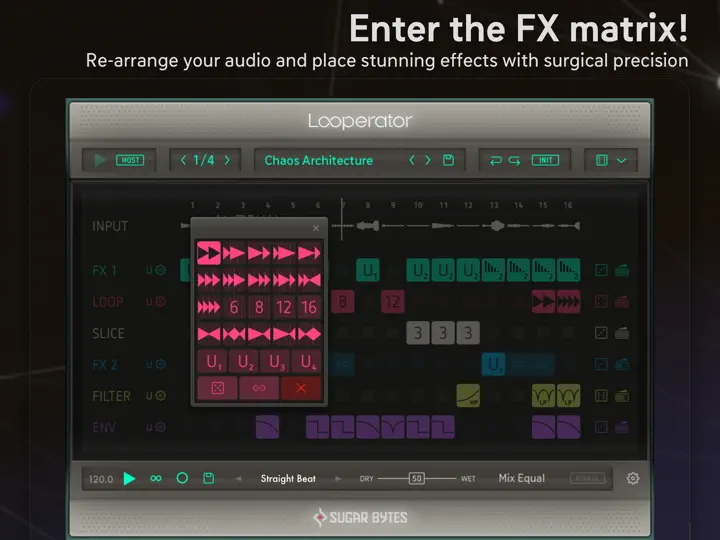Click the blue U2 cell in FX 2 row
Viewport: 720px width, 540px height.
click(x=494, y=364)
